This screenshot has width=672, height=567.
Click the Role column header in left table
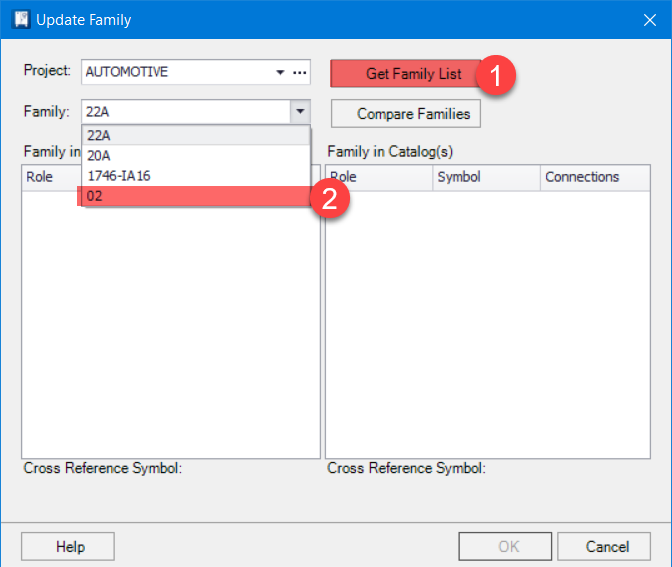coord(51,177)
